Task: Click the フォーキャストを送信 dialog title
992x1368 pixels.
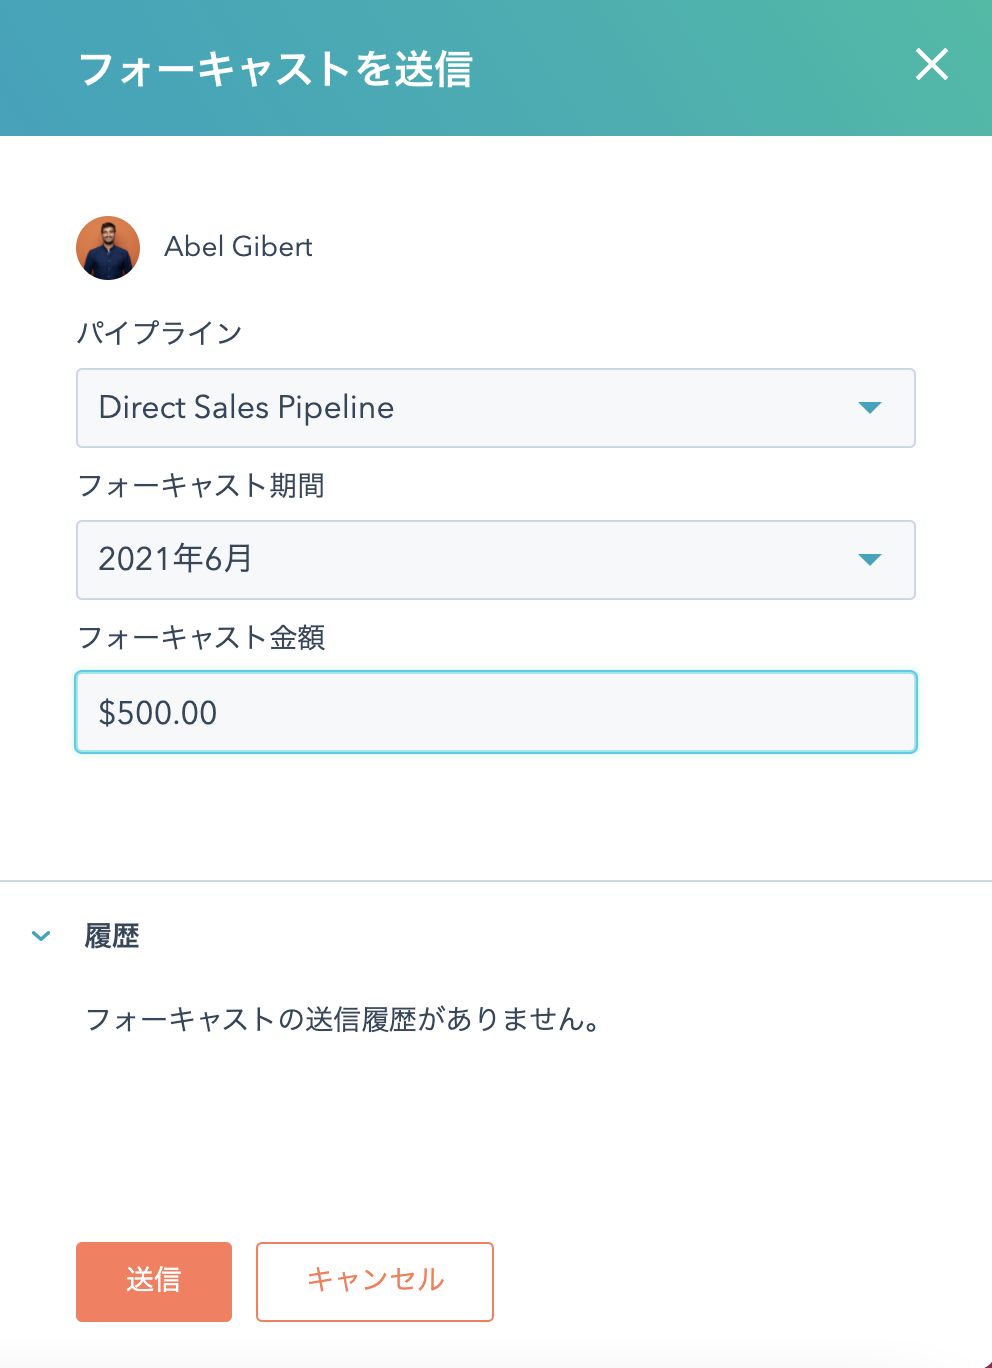Action: [275, 69]
